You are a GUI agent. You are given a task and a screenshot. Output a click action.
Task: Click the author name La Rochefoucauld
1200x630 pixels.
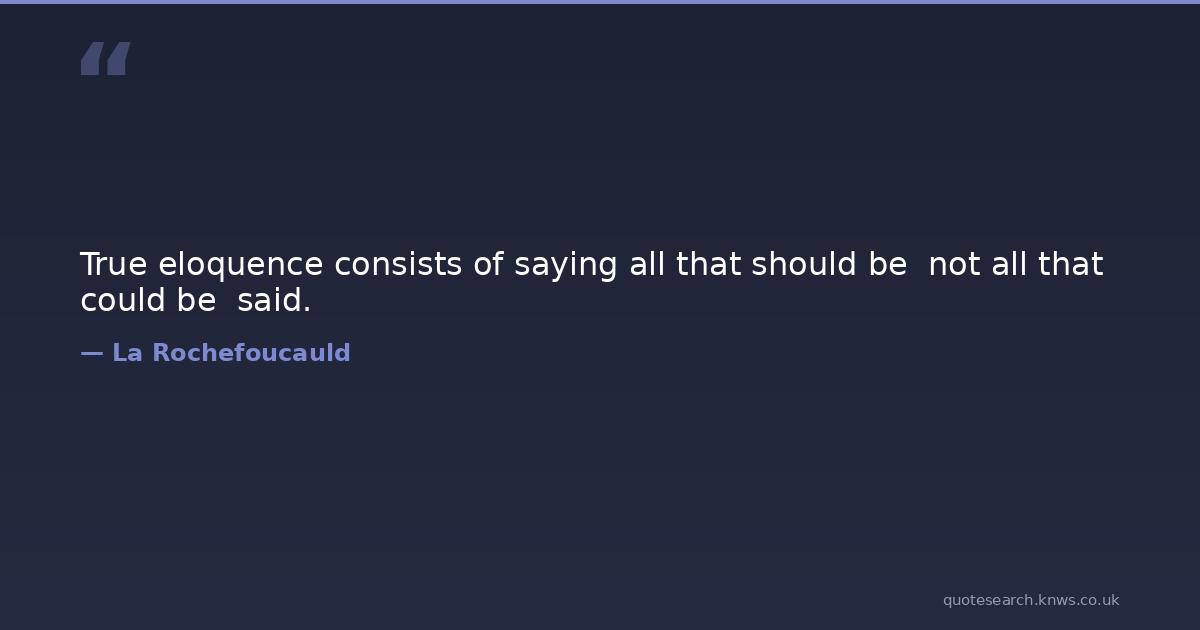click(x=231, y=353)
